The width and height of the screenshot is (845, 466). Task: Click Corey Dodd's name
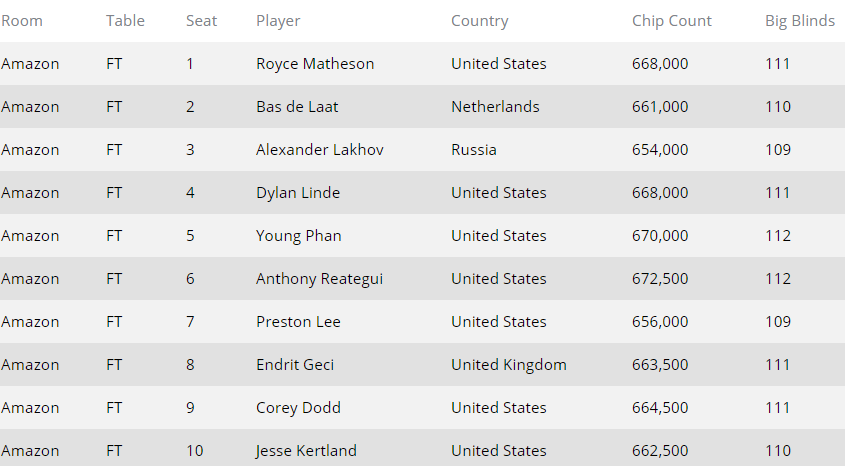pyautogui.click(x=298, y=408)
